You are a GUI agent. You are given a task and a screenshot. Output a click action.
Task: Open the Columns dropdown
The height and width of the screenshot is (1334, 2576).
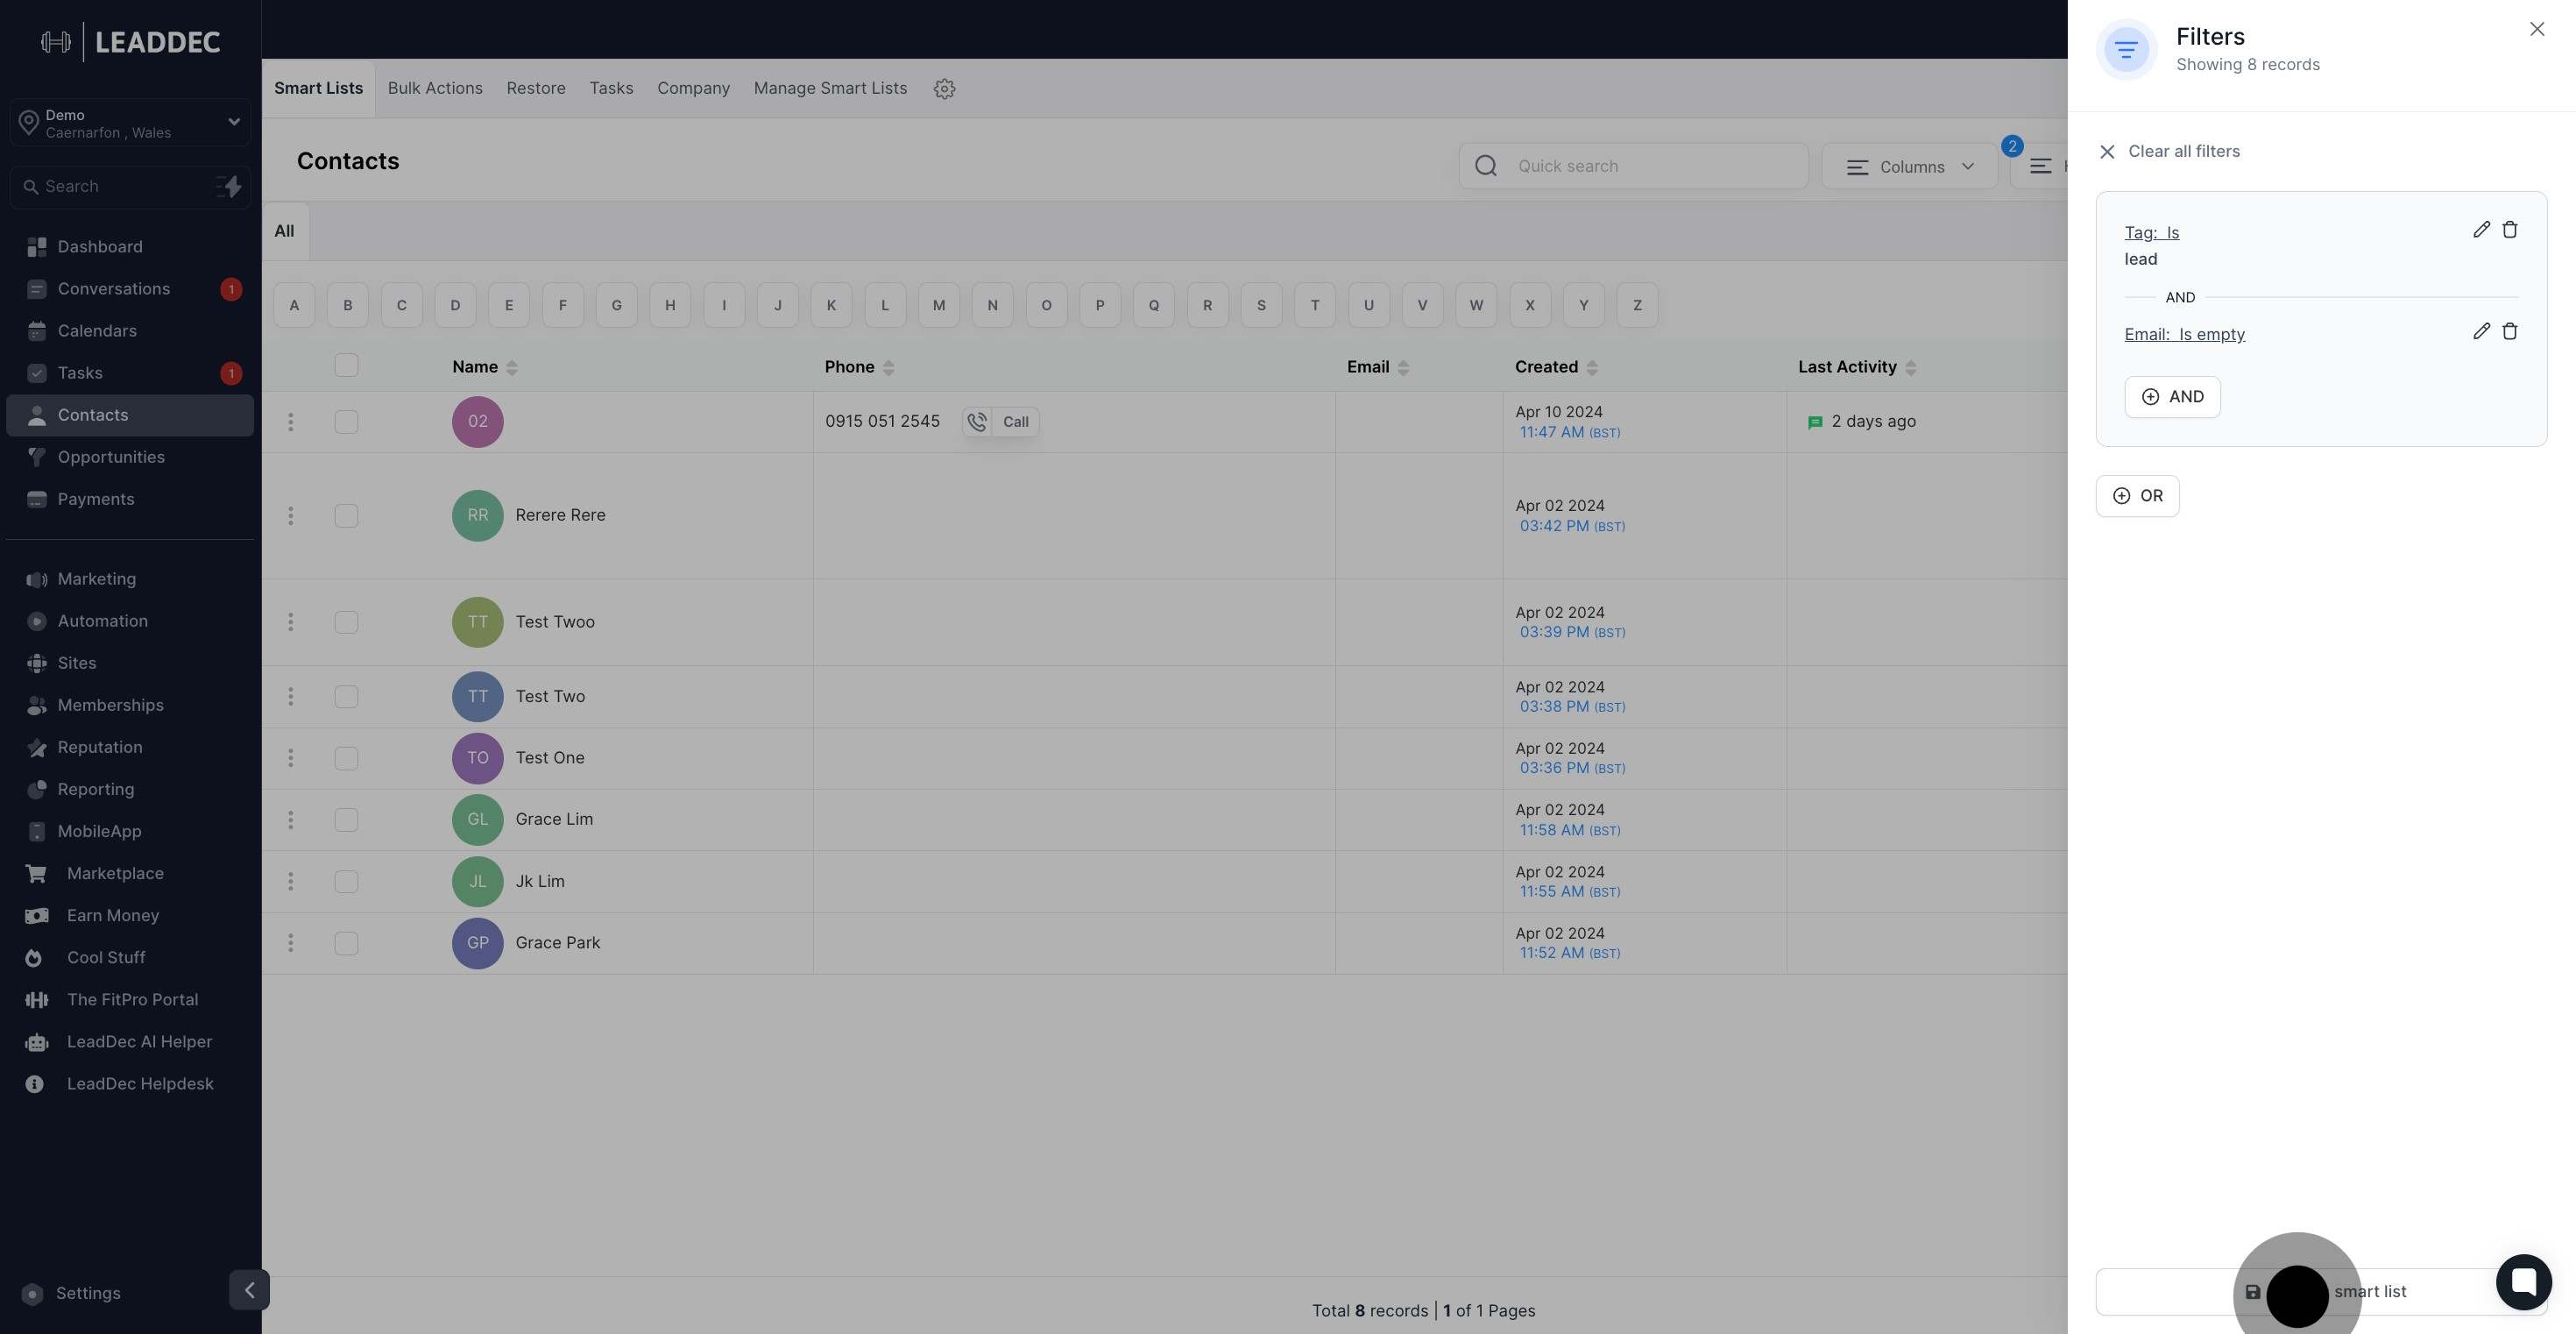coord(1909,167)
